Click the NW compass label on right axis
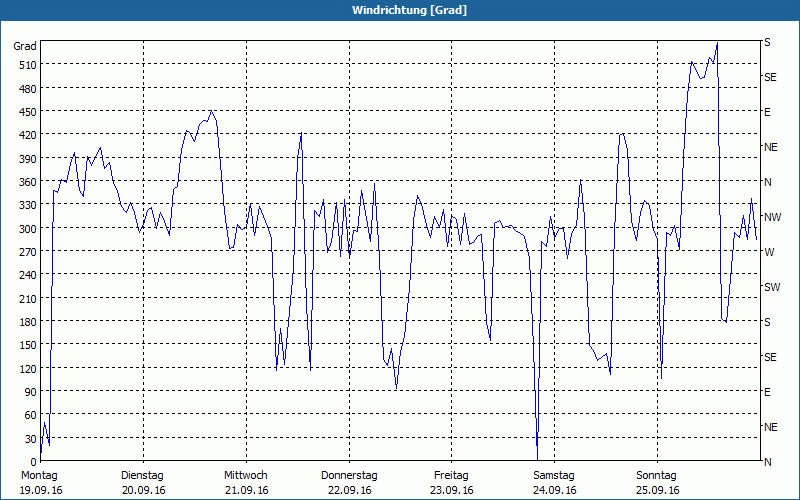This screenshot has width=800, height=500. pos(772,217)
